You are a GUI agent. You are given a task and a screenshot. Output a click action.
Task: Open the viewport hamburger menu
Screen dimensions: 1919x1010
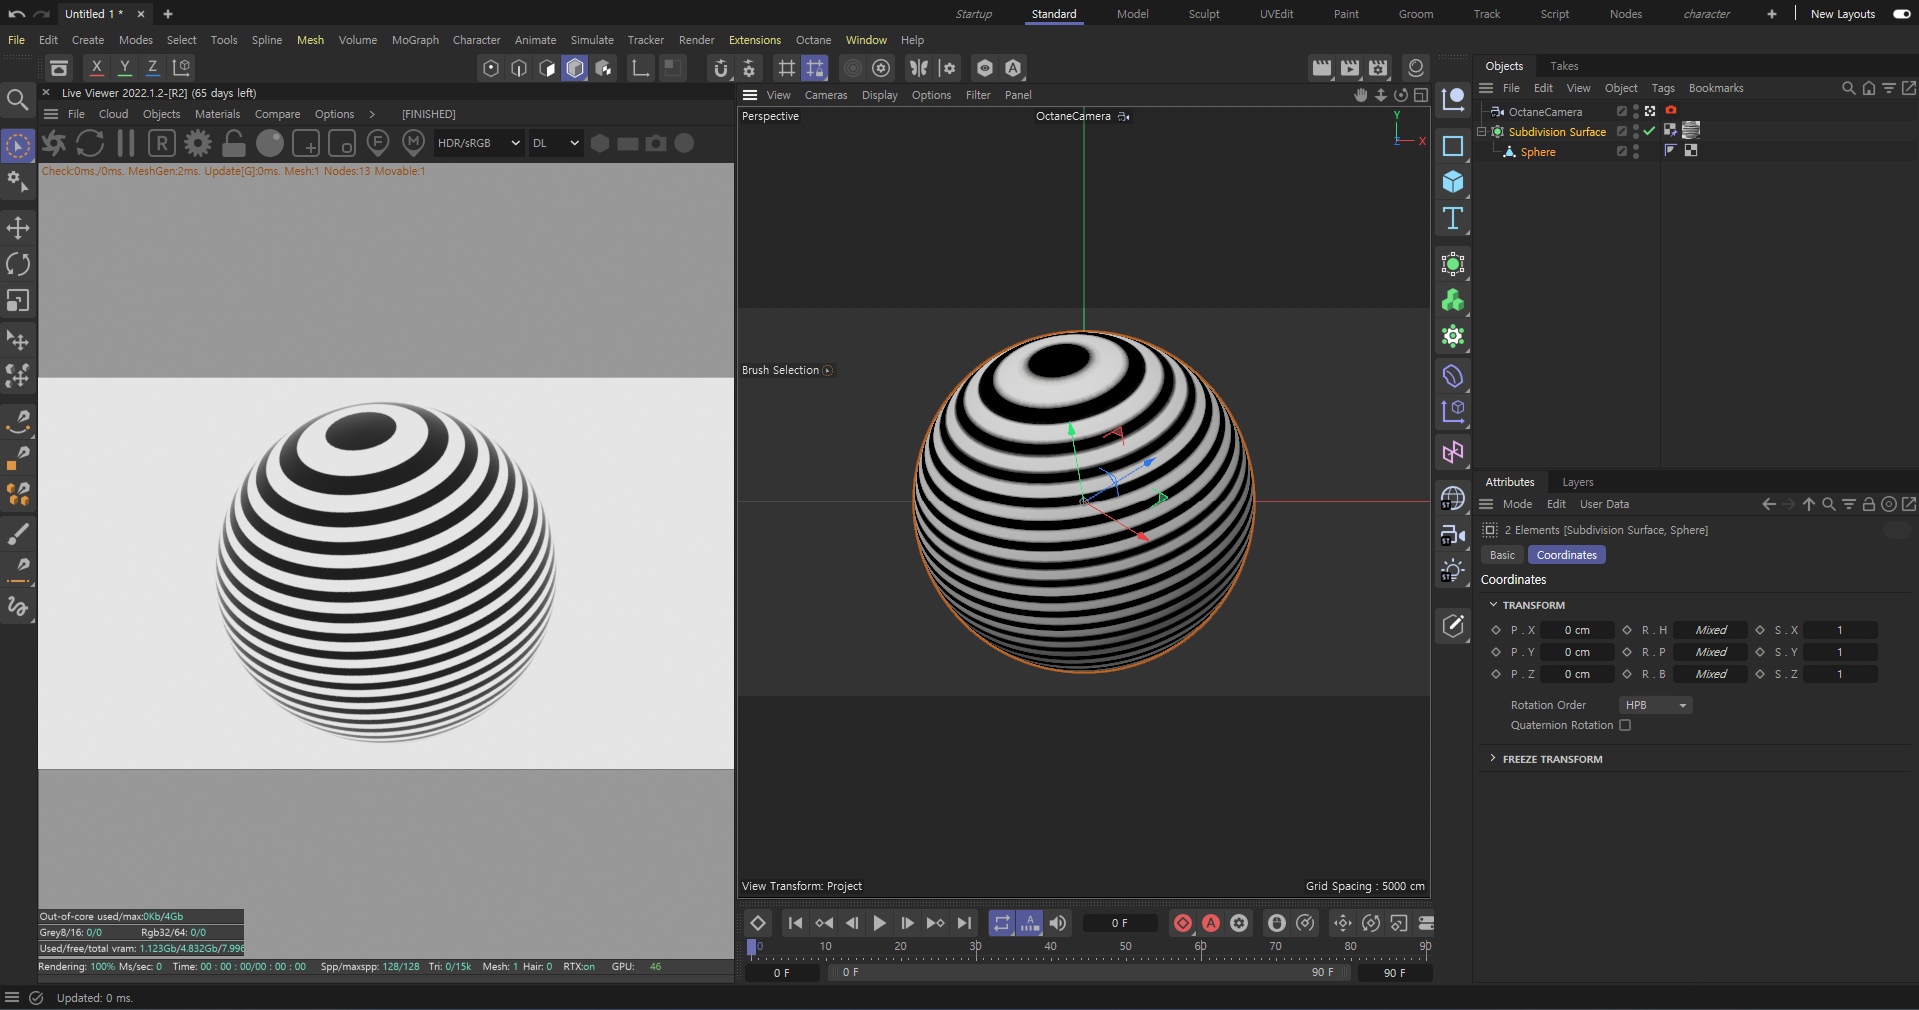(750, 95)
